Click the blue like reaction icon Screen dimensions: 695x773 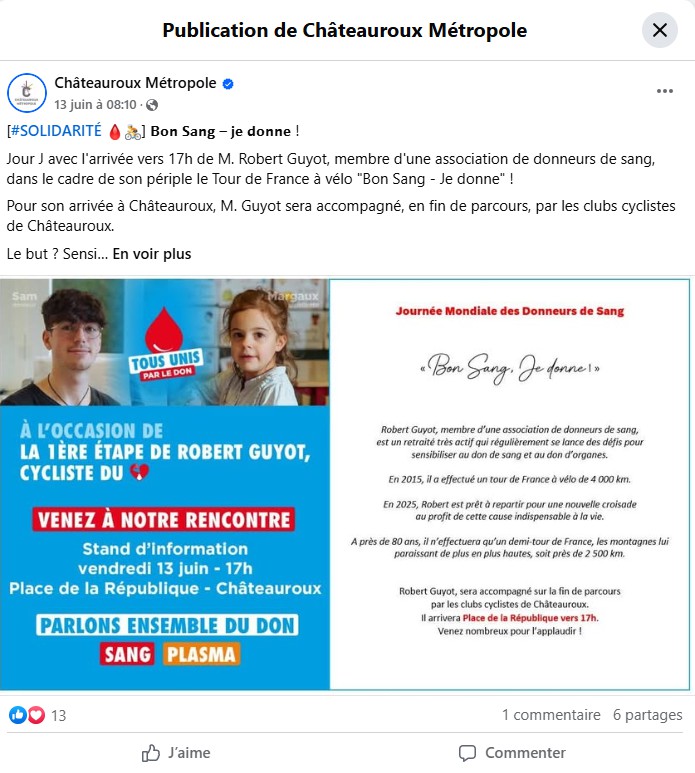tap(18, 715)
